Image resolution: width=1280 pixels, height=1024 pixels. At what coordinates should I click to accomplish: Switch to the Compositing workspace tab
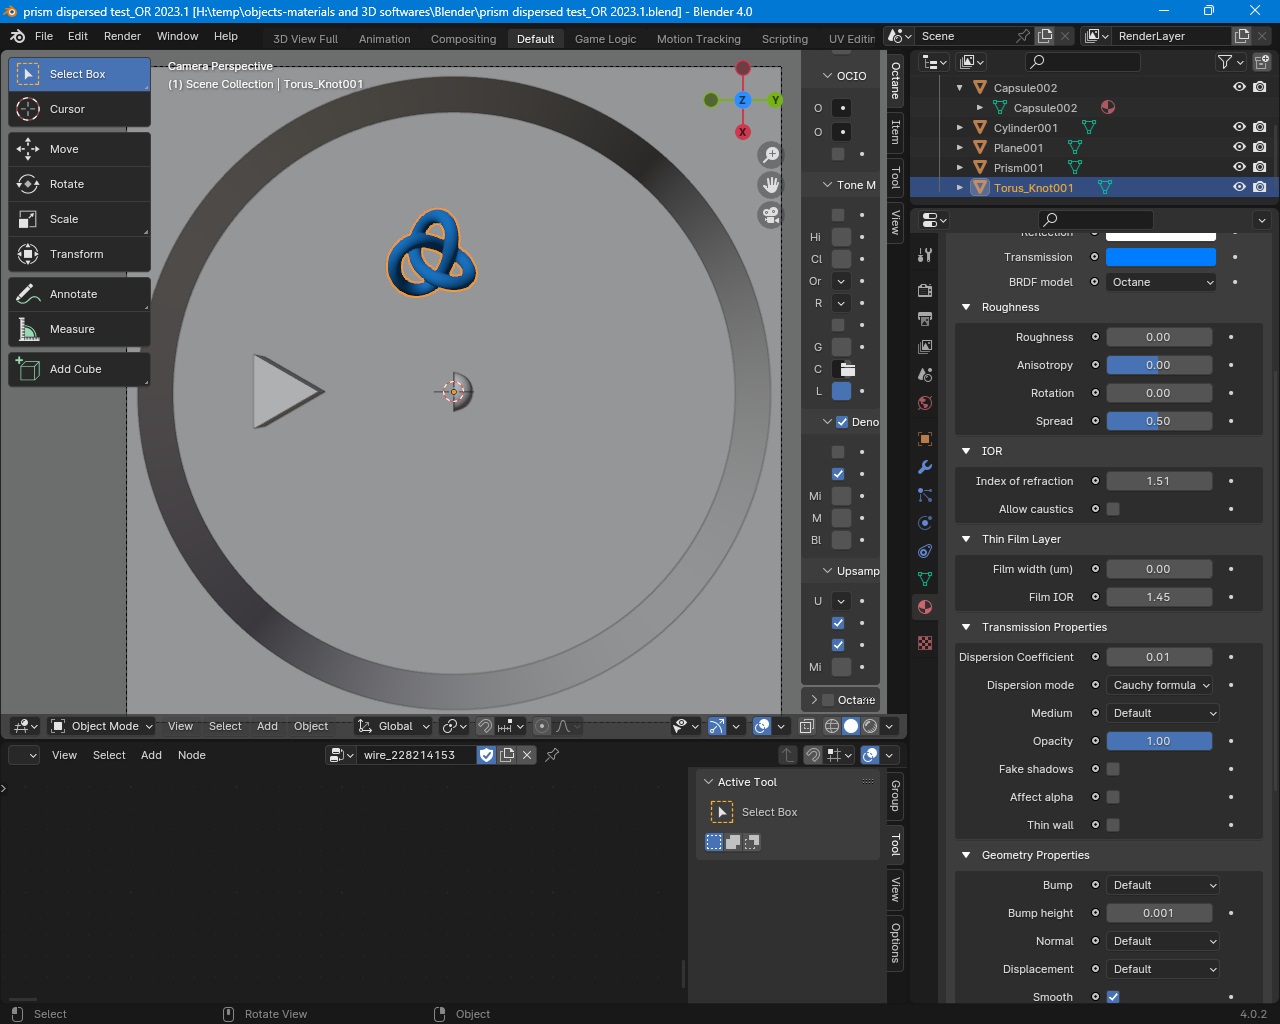[463, 39]
